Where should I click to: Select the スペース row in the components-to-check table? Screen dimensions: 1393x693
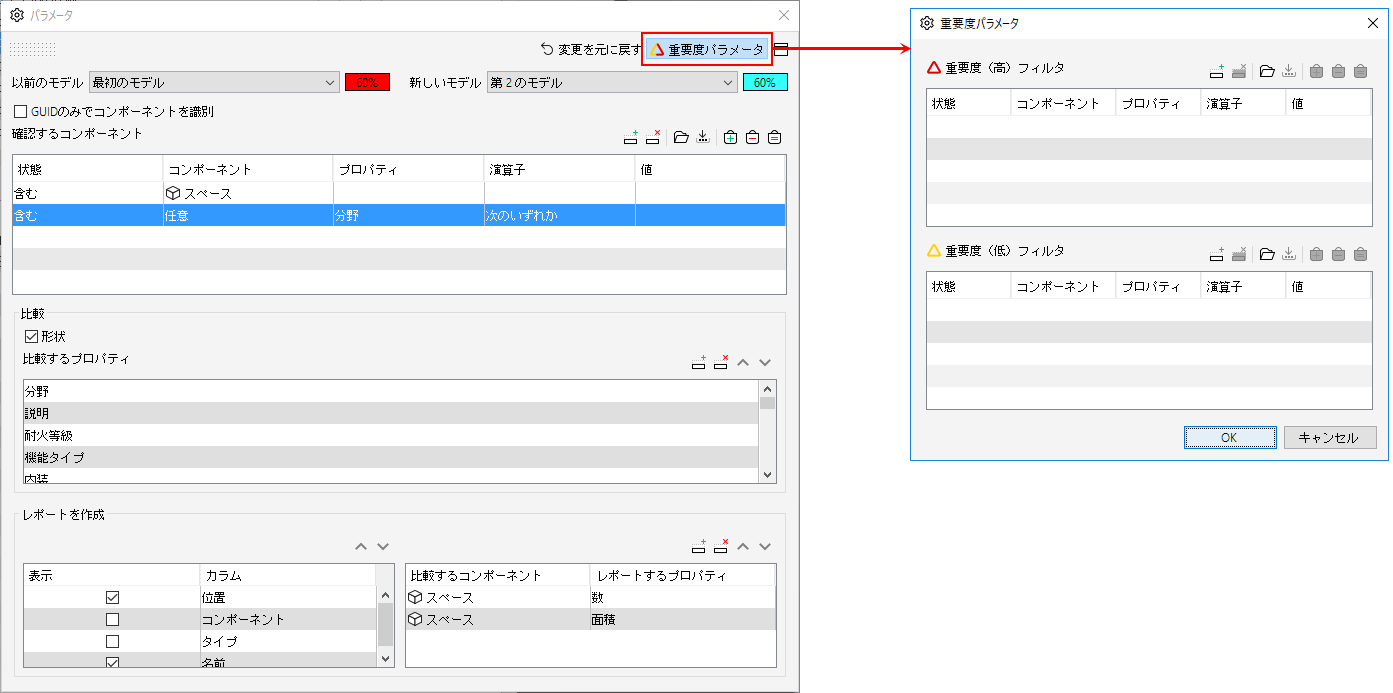coord(399,193)
